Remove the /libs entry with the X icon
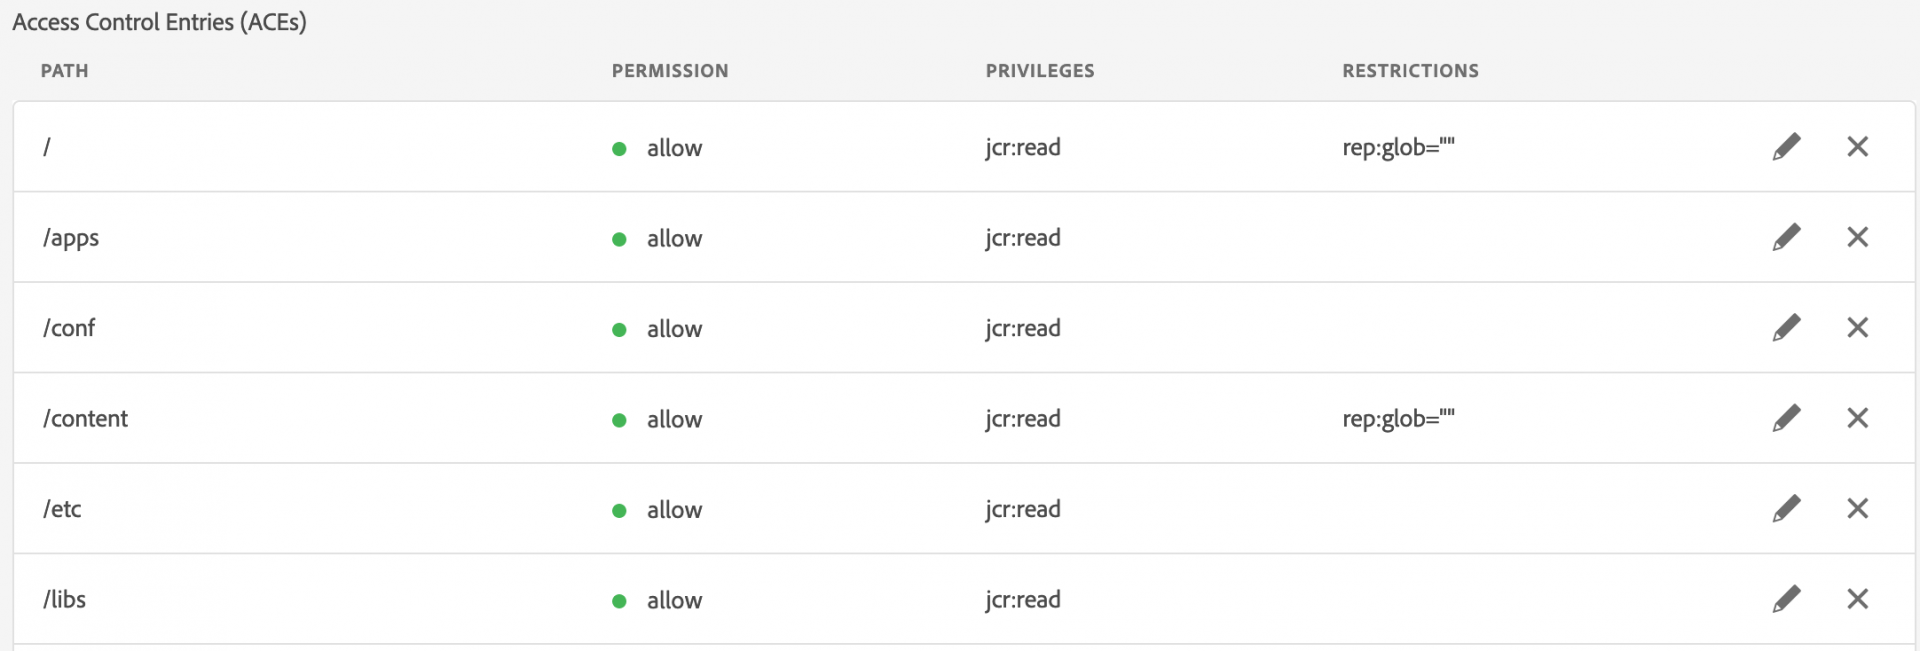Image resolution: width=1920 pixels, height=651 pixels. click(1858, 598)
